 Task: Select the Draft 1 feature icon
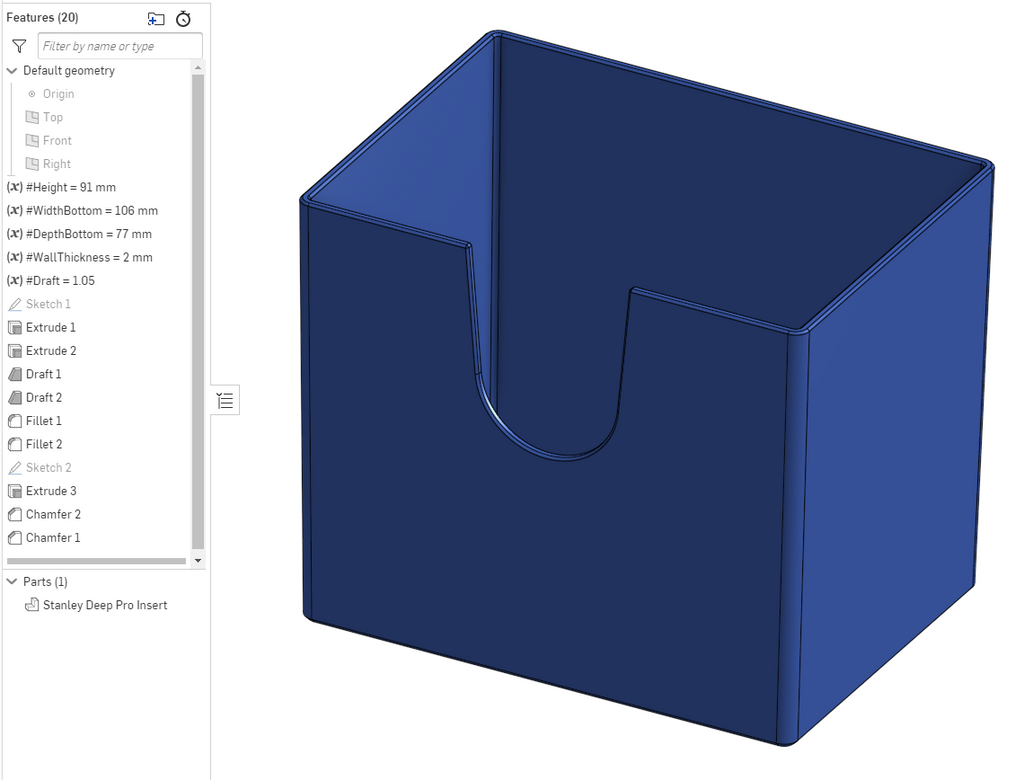point(15,374)
